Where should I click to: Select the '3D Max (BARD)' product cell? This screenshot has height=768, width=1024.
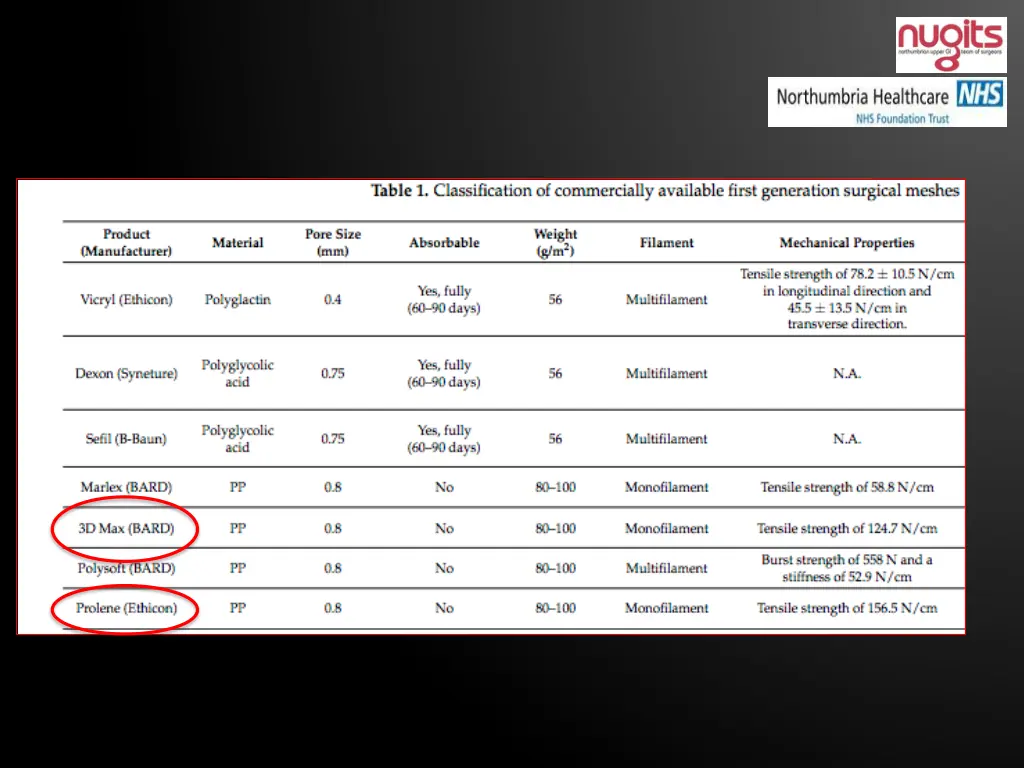coord(126,528)
